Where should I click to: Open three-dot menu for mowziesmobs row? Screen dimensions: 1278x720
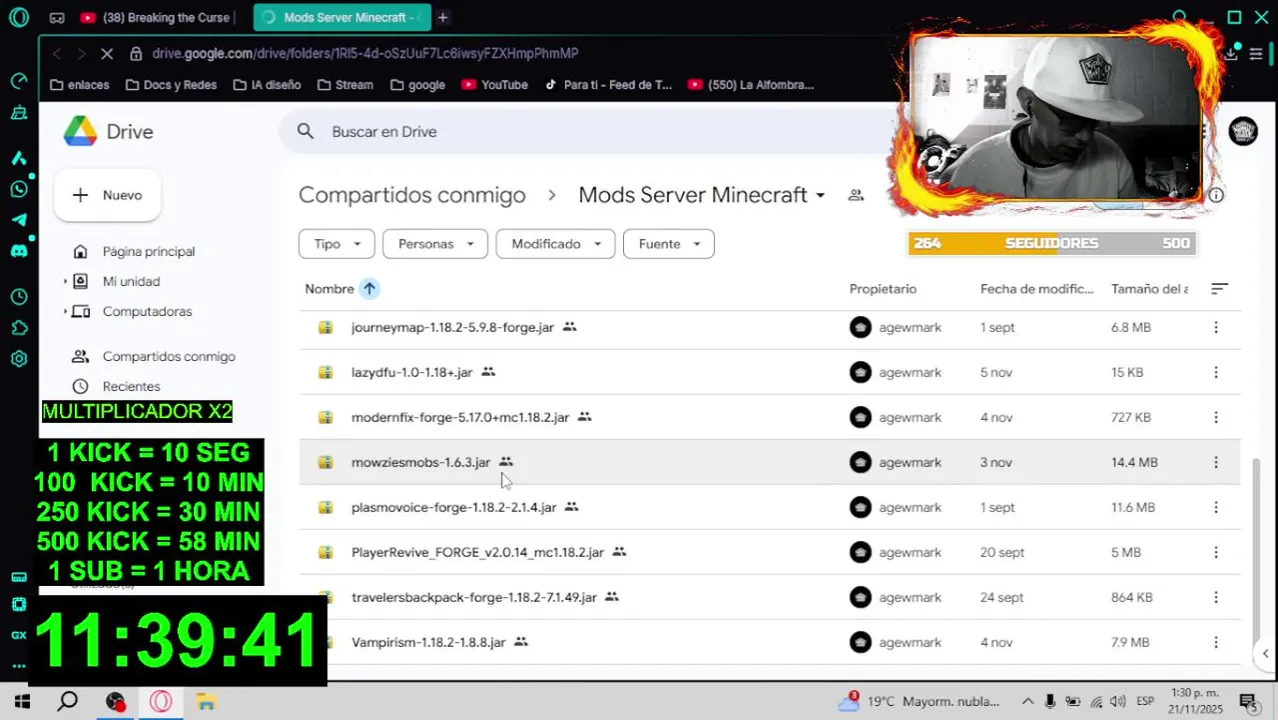pos(1216,462)
